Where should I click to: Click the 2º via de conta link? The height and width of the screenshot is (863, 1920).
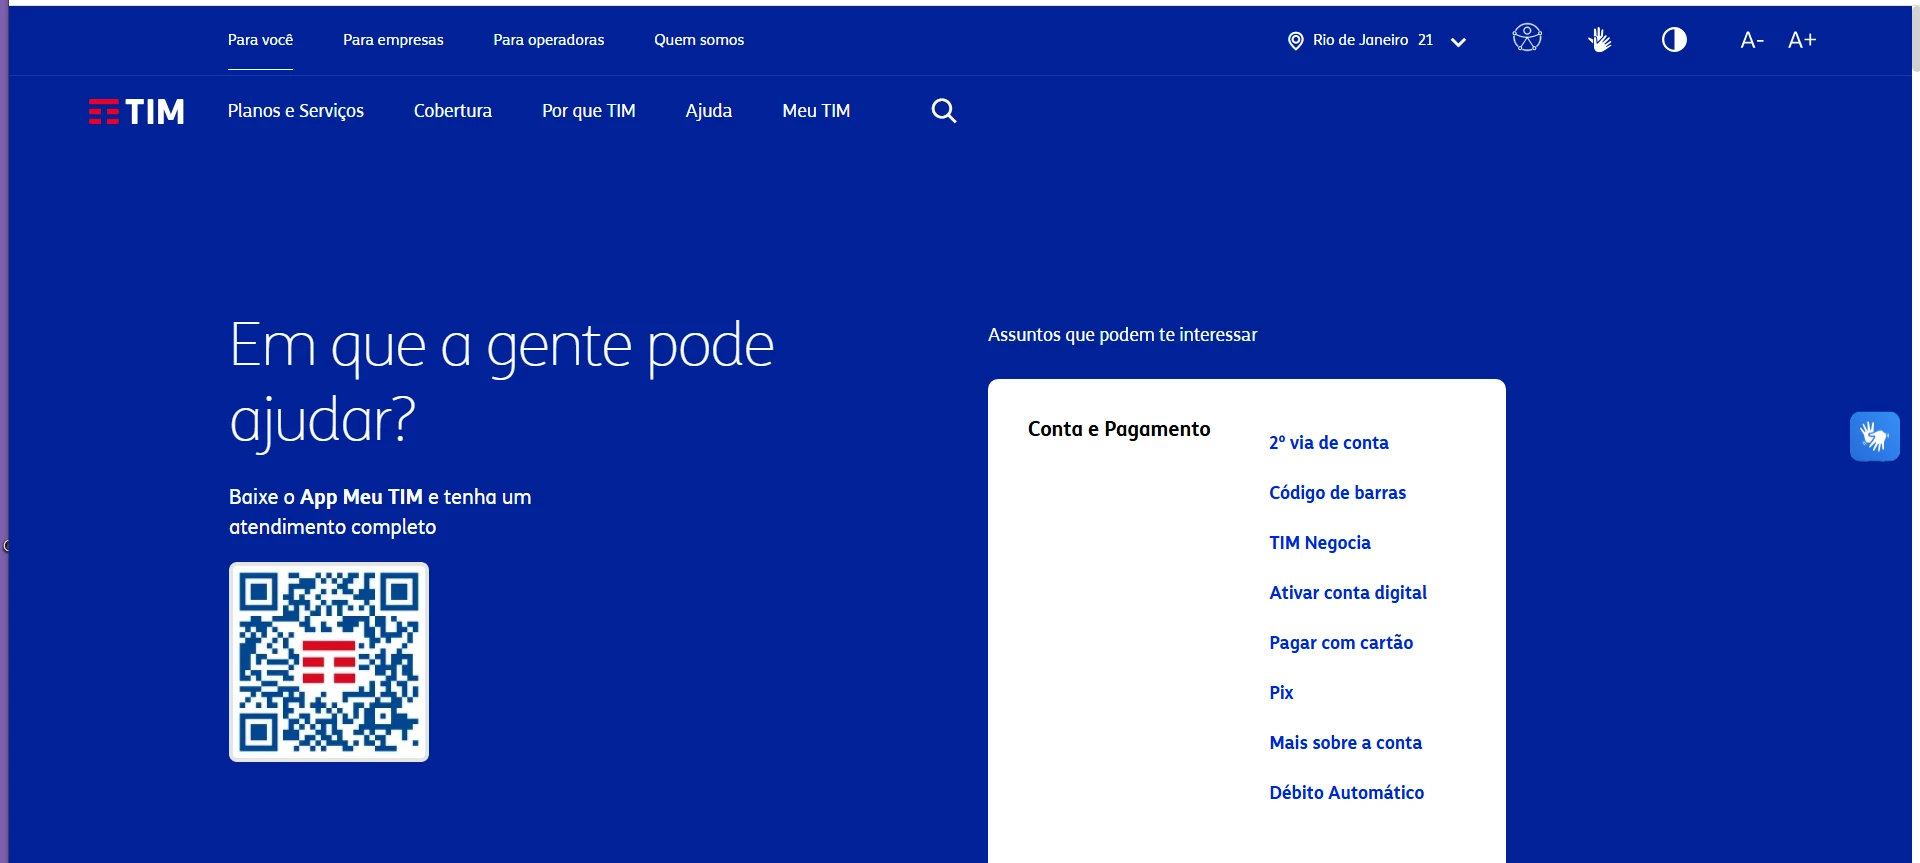point(1329,443)
